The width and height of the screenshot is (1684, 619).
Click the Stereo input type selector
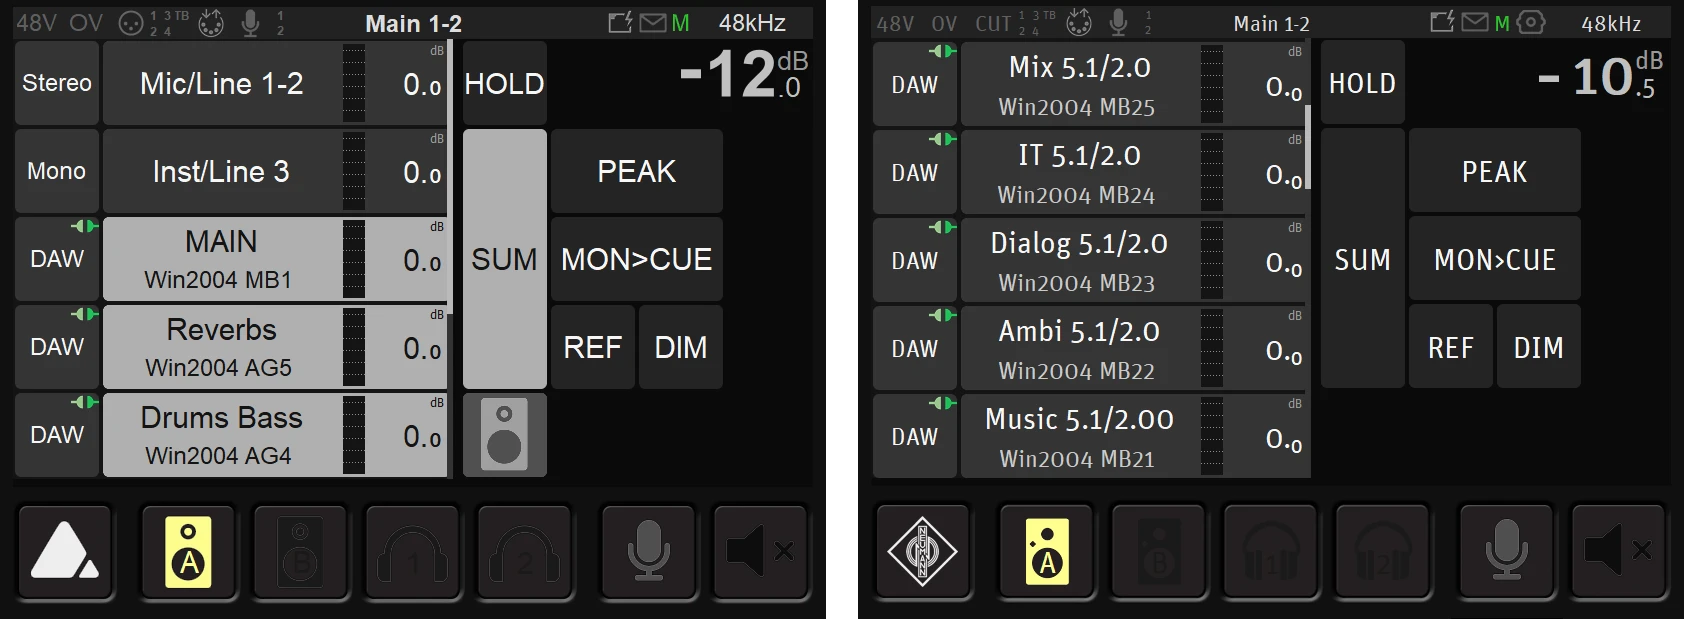57,83
